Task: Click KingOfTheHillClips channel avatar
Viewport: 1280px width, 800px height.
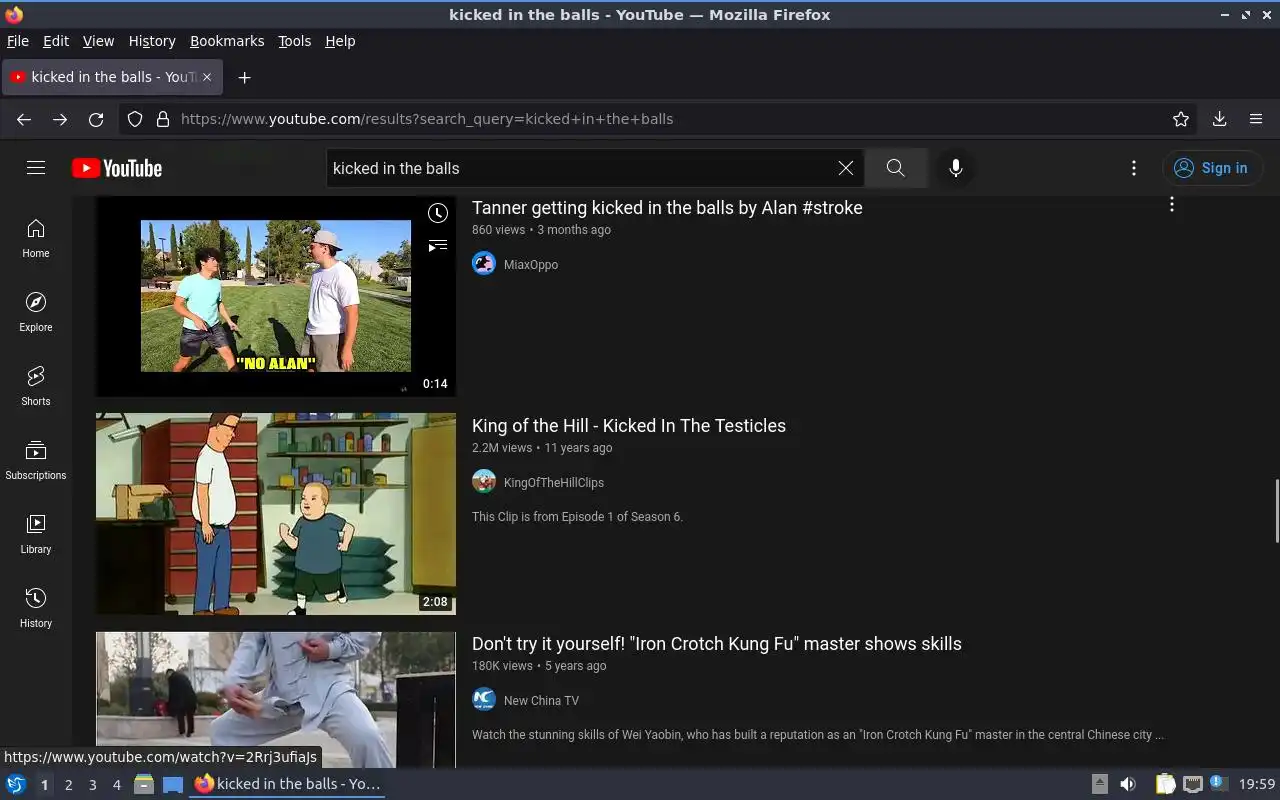Action: point(484,482)
